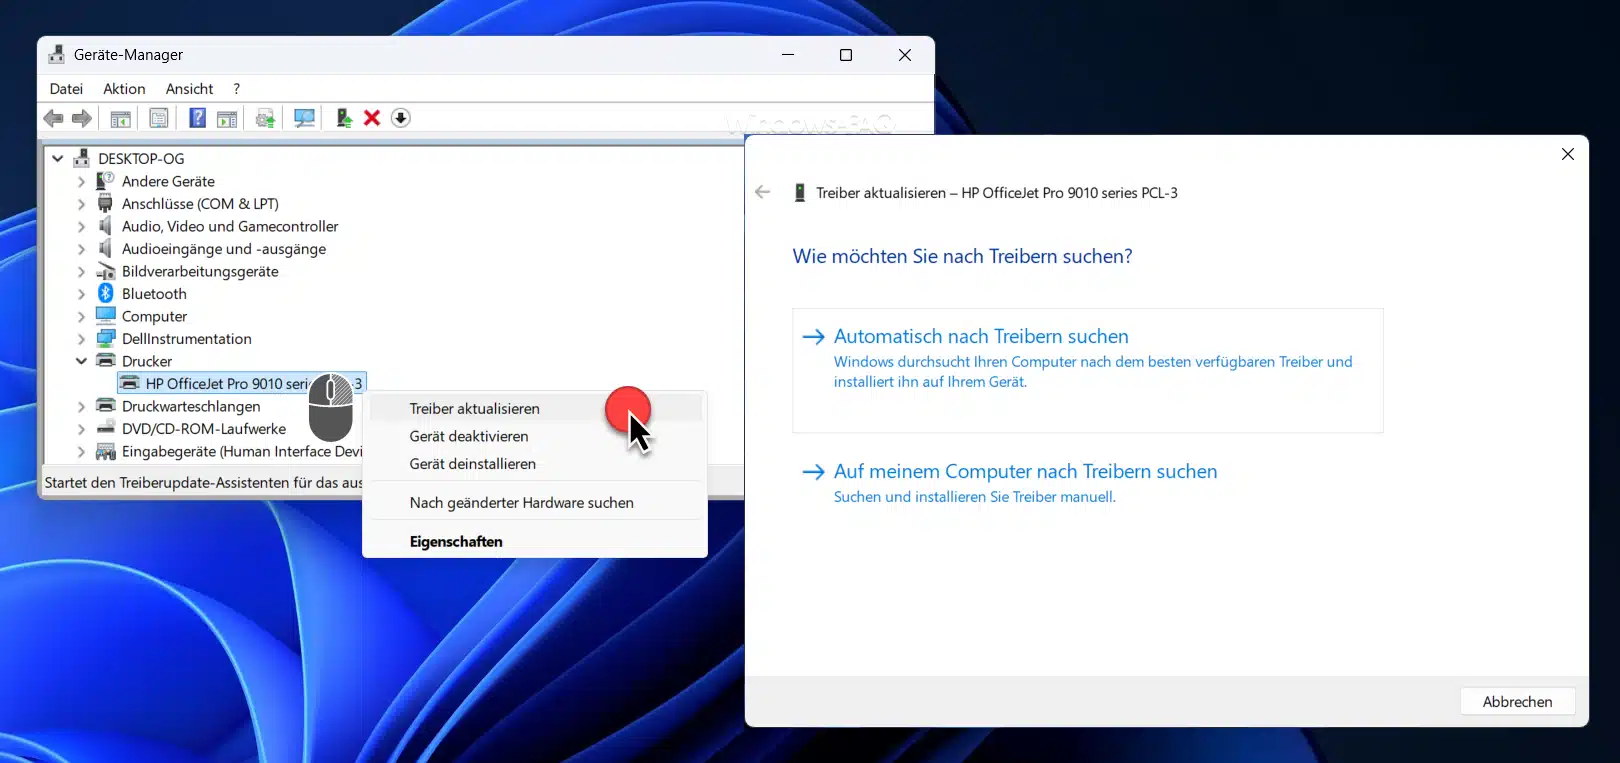Open the Aktion menu
The width and height of the screenshot is (1620, 763).
tap(124, 89)
